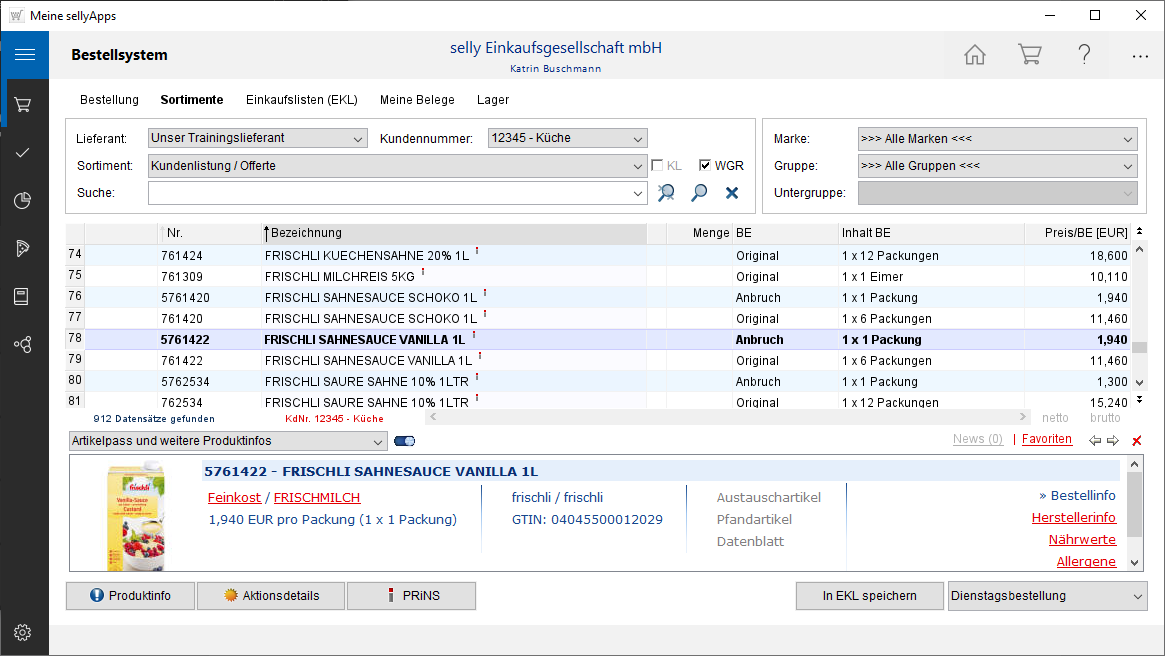Click the tag/label sidebar icon

point(23,248)
